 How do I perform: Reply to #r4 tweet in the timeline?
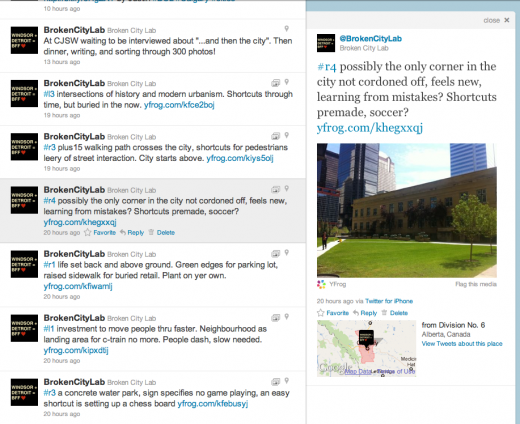tap(132, 232)
